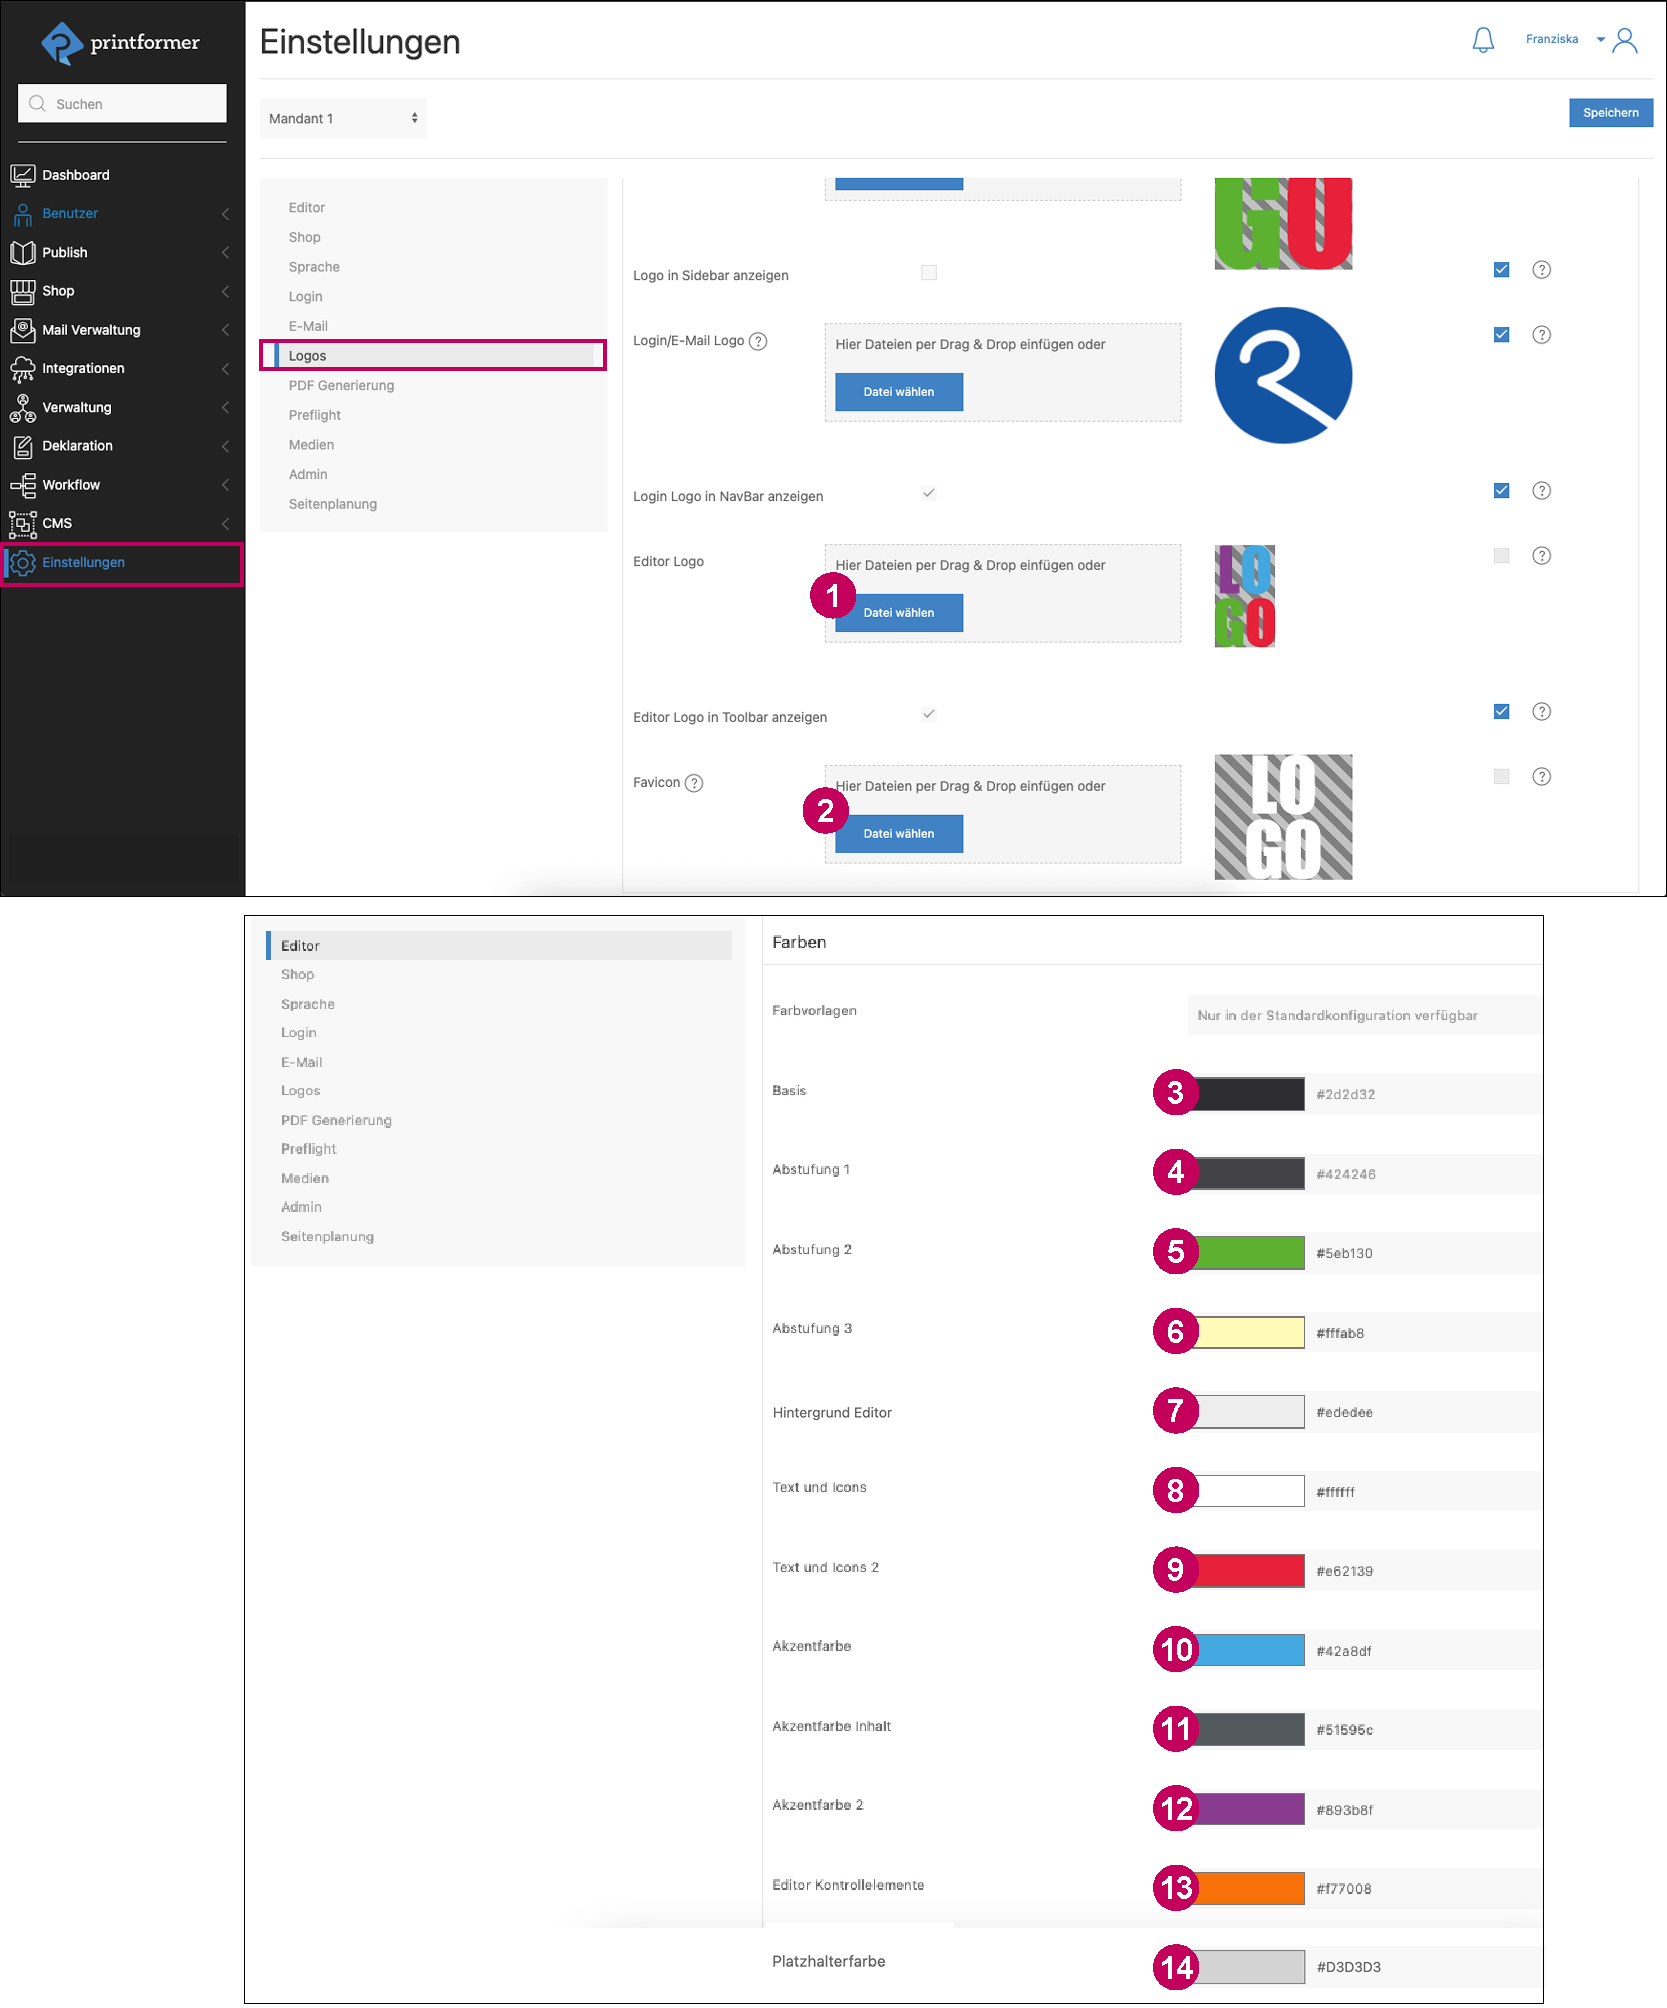This screenshot has height=2008, width=1667.
Task: Click the Speichern button
Action: pyautogui.click(x=1610, y=113)
